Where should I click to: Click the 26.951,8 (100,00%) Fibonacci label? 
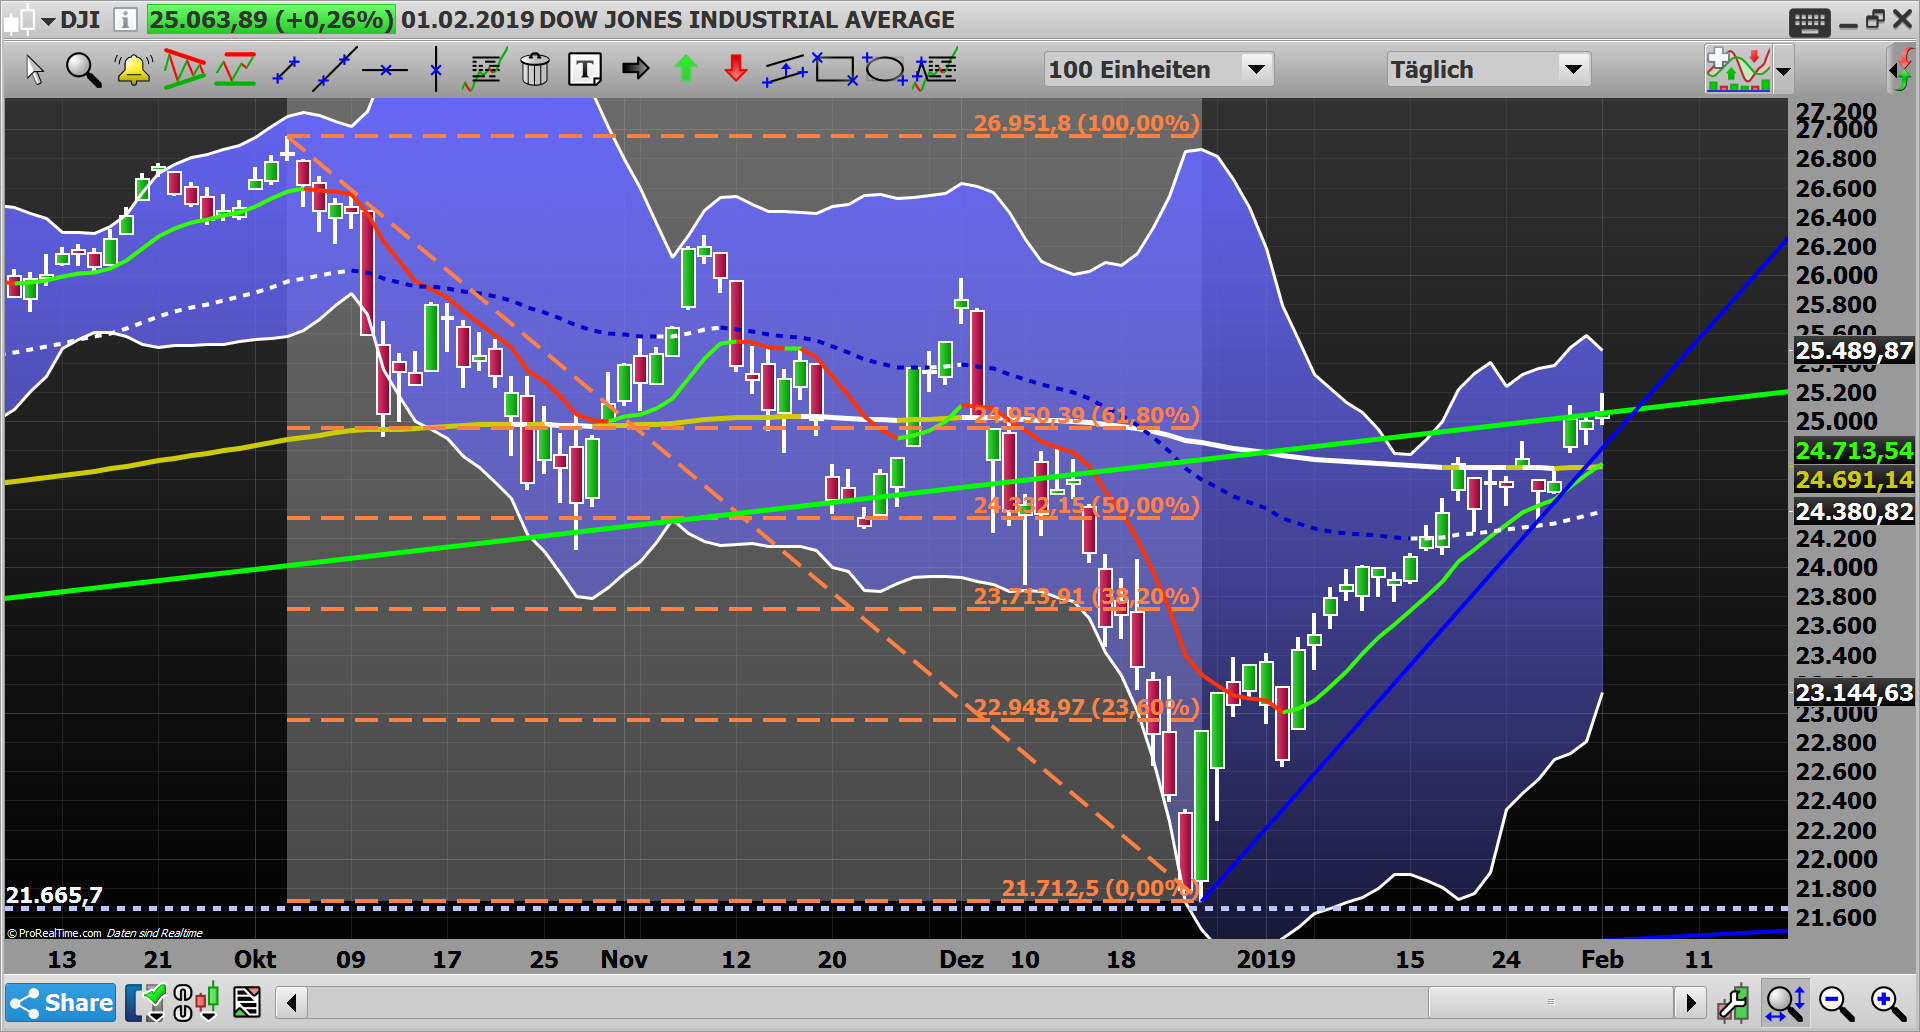(x=1086, y=124)
